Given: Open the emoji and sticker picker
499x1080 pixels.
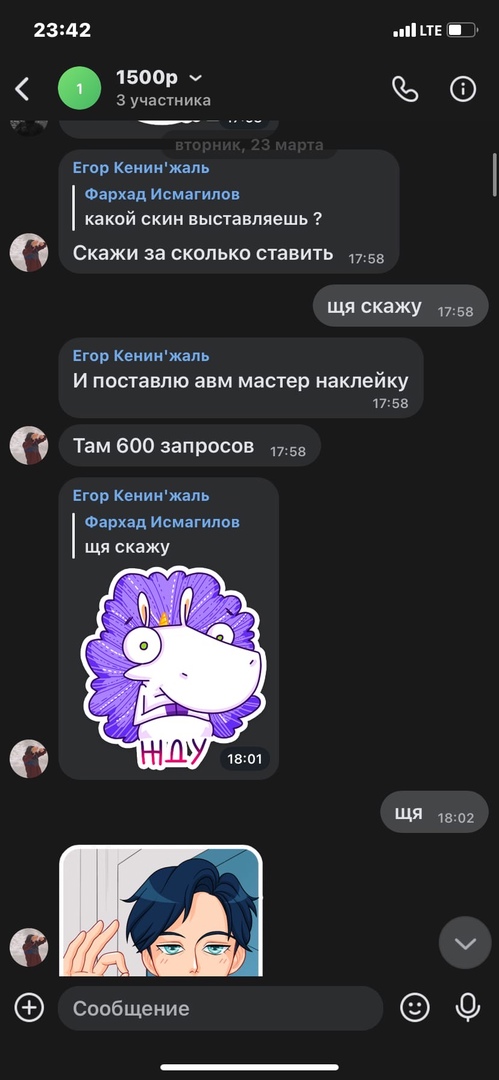Looking at the screenshot, I should point(415,1008).
